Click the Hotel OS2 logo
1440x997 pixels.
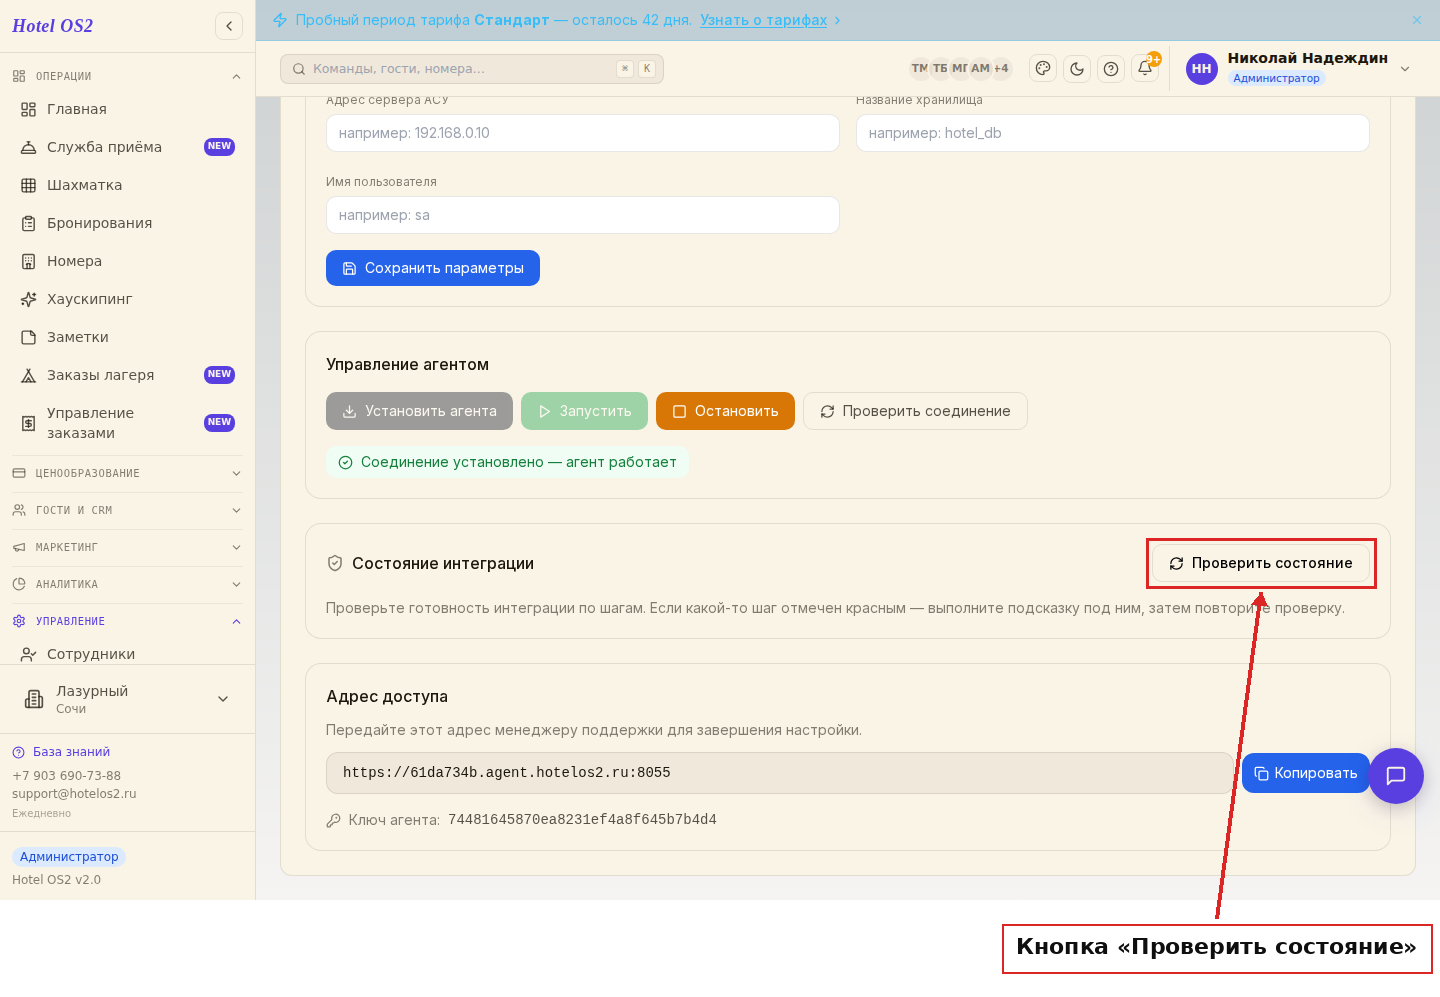click(x=52, y=26)
